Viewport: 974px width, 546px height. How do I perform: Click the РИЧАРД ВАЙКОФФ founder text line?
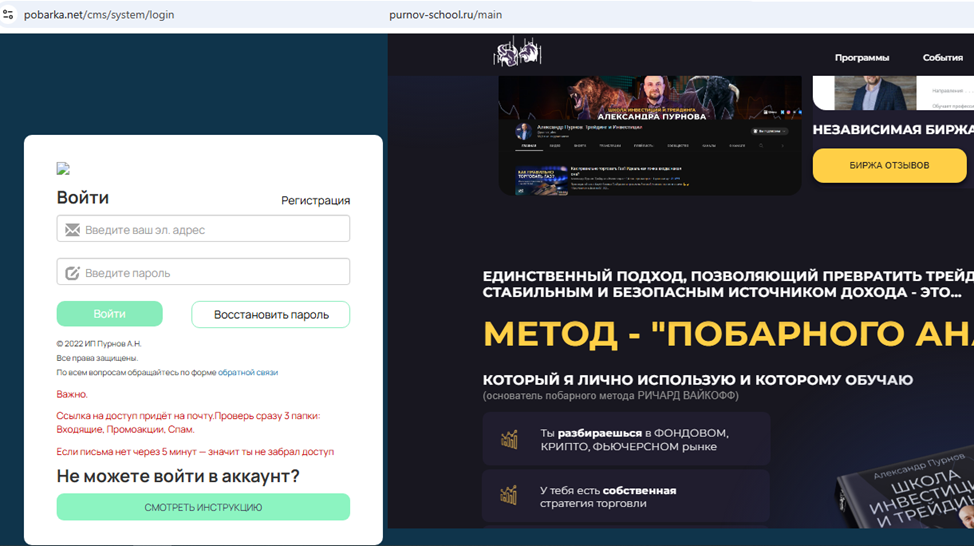(611, 396)
